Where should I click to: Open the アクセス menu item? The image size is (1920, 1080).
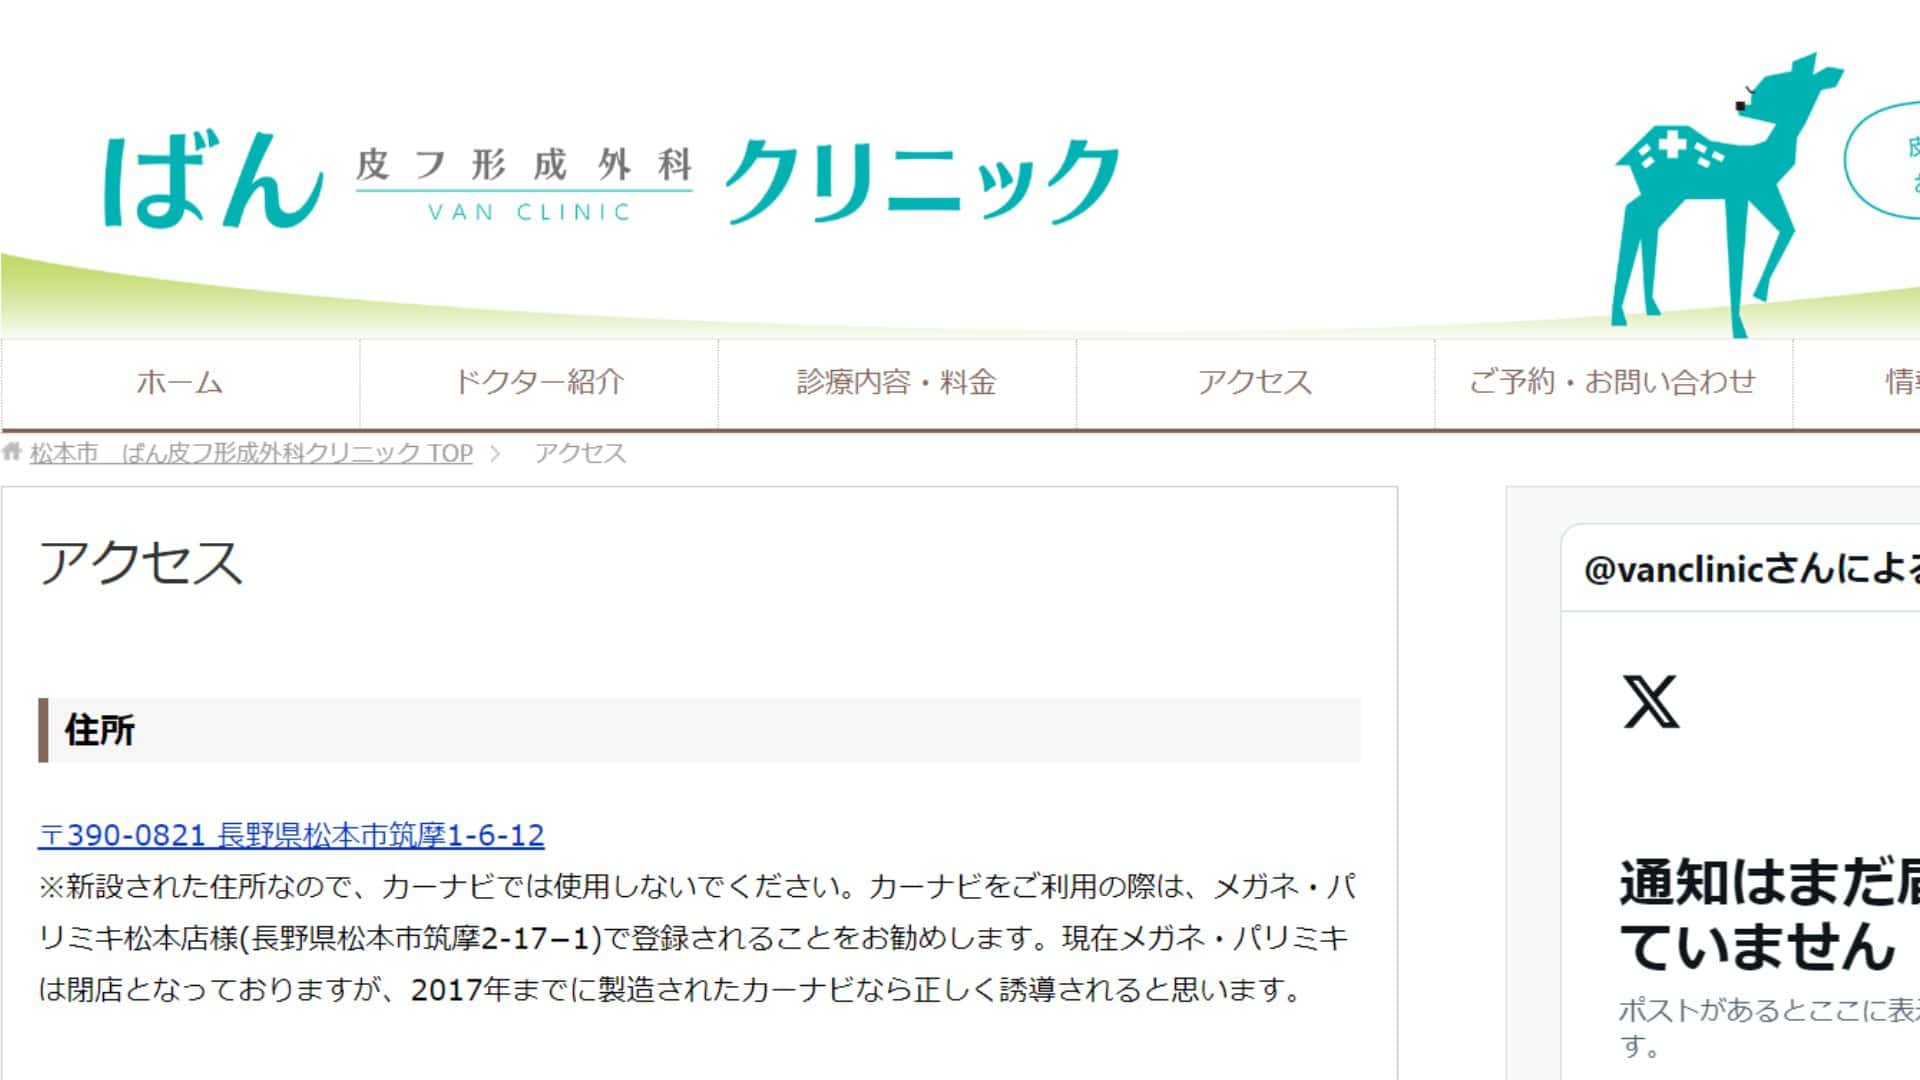1255,382
